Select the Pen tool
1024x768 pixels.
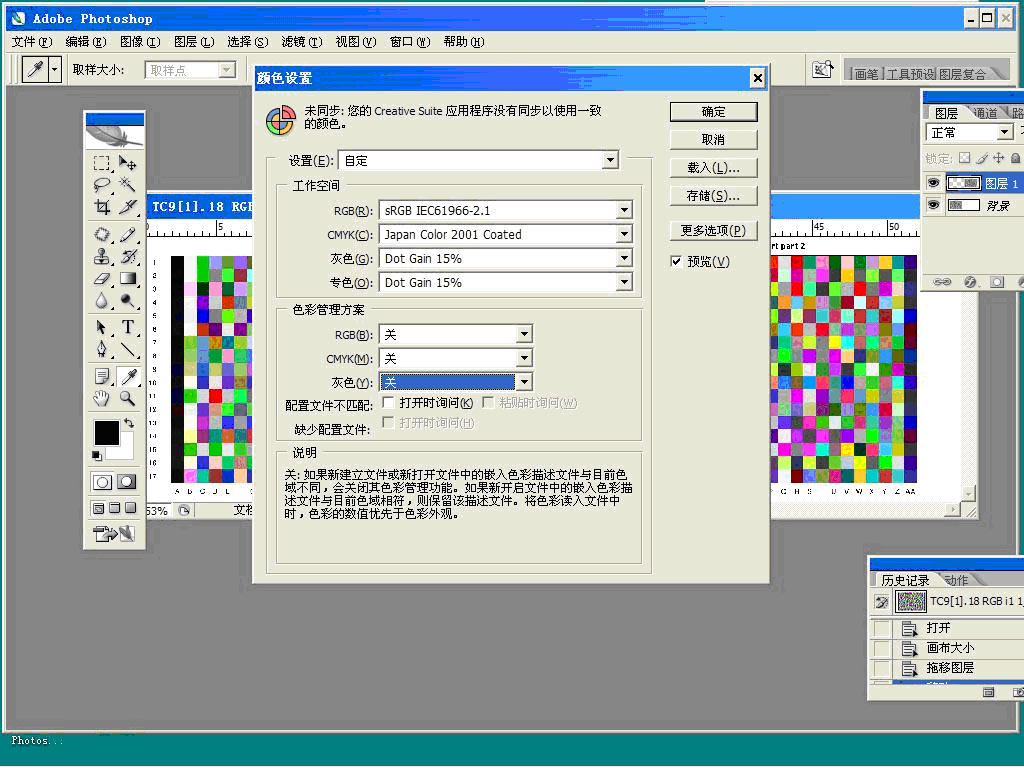[101, 349]
